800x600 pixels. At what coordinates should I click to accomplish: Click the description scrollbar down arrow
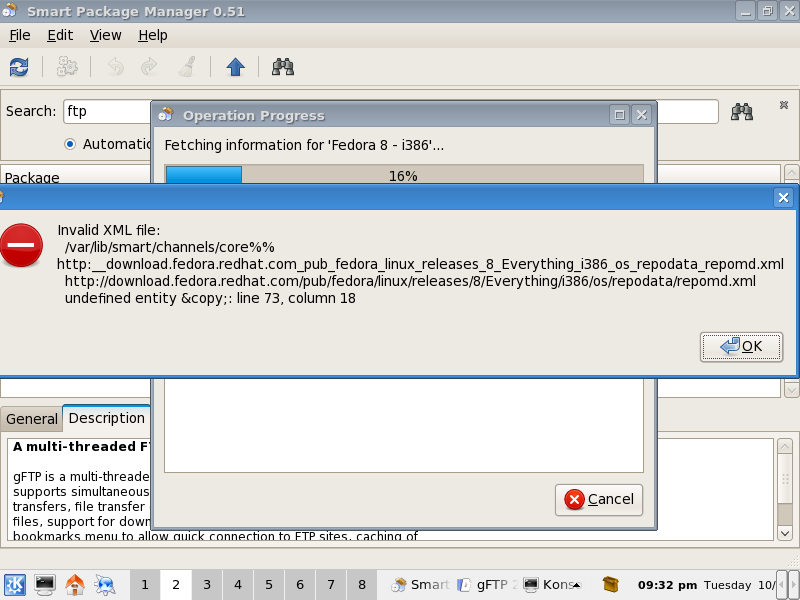click(785, 533)
